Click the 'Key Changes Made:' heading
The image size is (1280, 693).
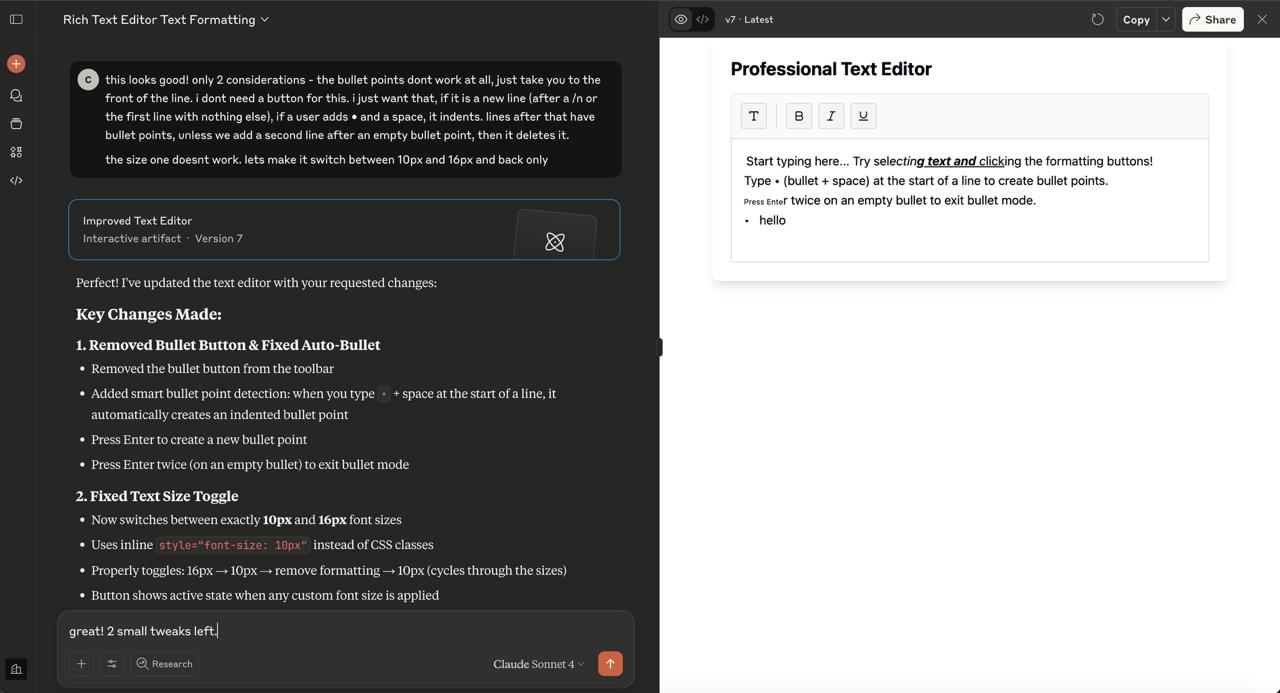[x=149, y=314]
